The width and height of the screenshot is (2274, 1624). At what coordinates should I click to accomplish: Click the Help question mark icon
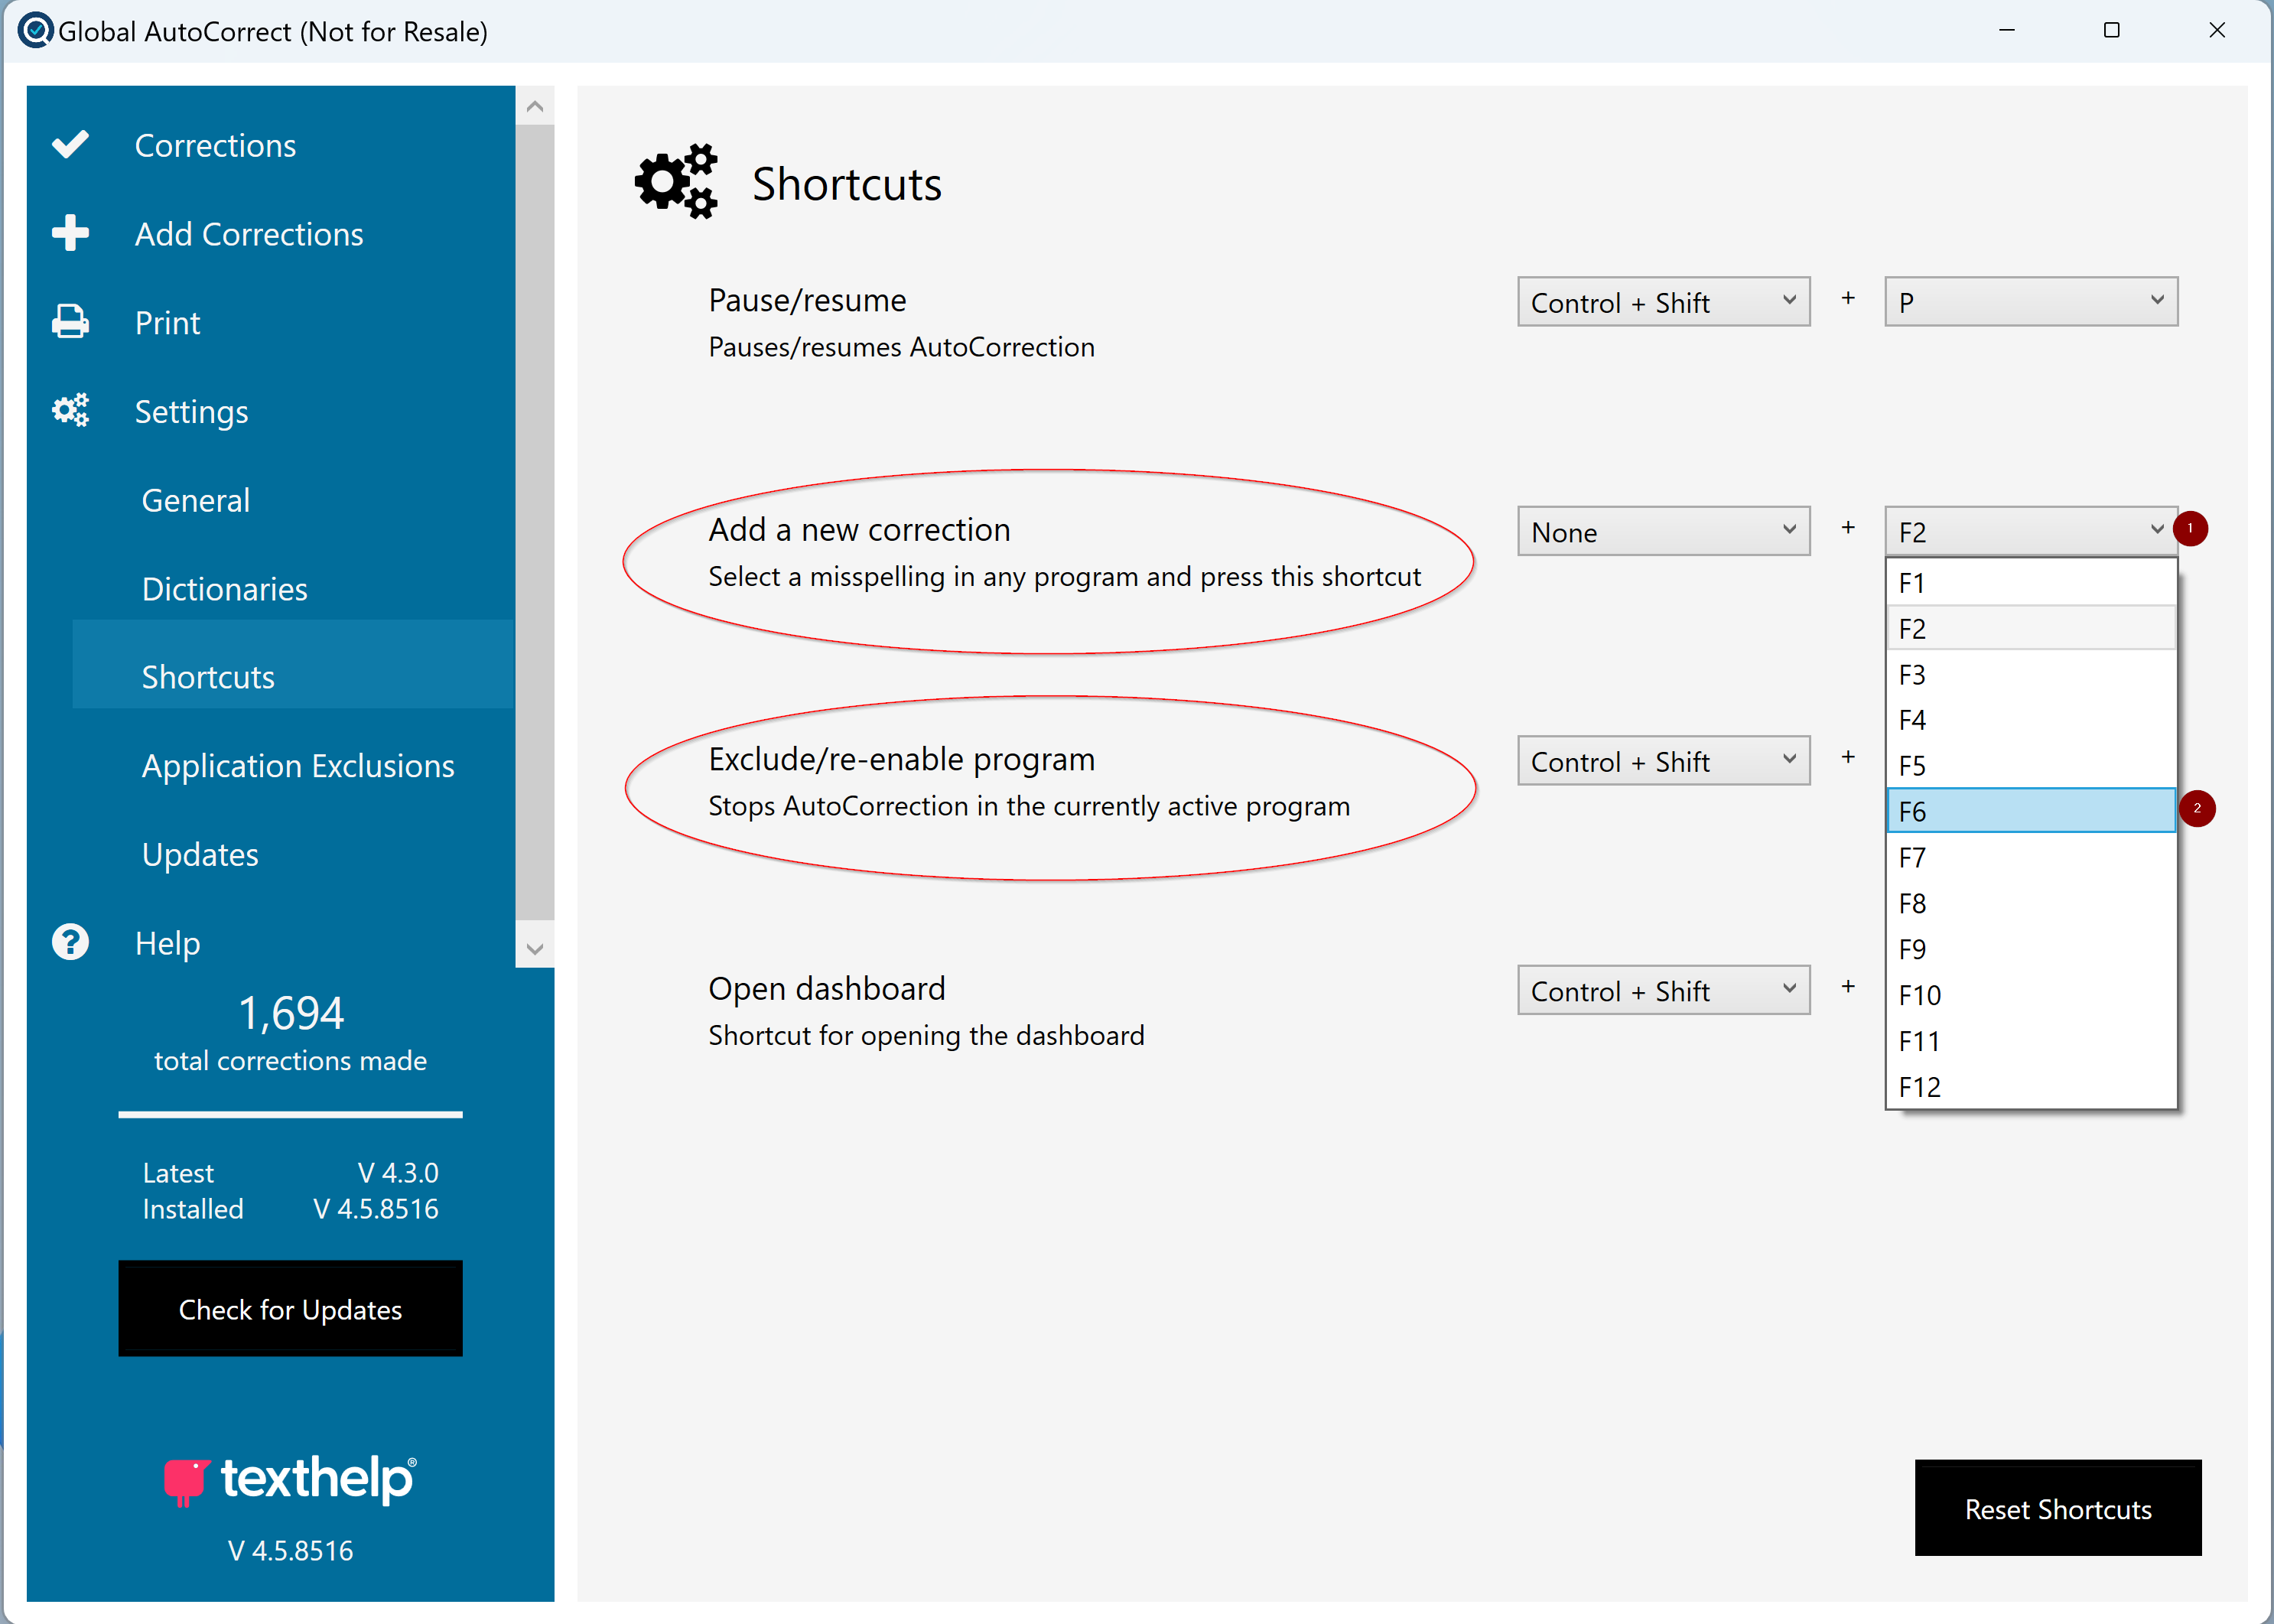(x=70, y=942)
